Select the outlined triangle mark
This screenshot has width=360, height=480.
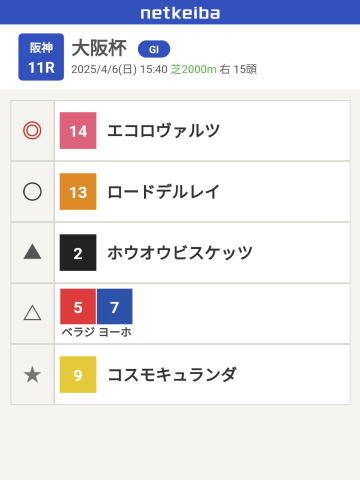pos(32,313)
